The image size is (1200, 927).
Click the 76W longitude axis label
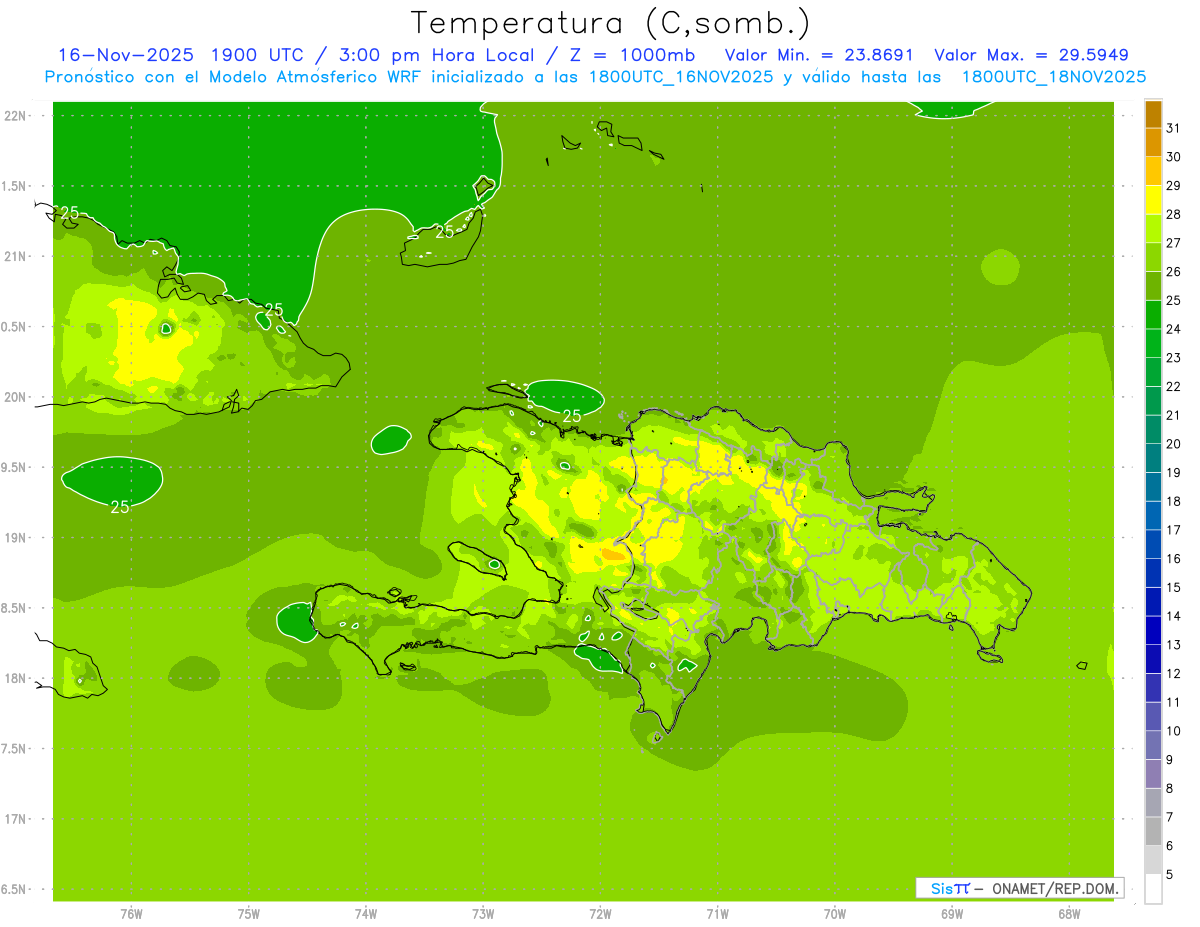(131, 914)
